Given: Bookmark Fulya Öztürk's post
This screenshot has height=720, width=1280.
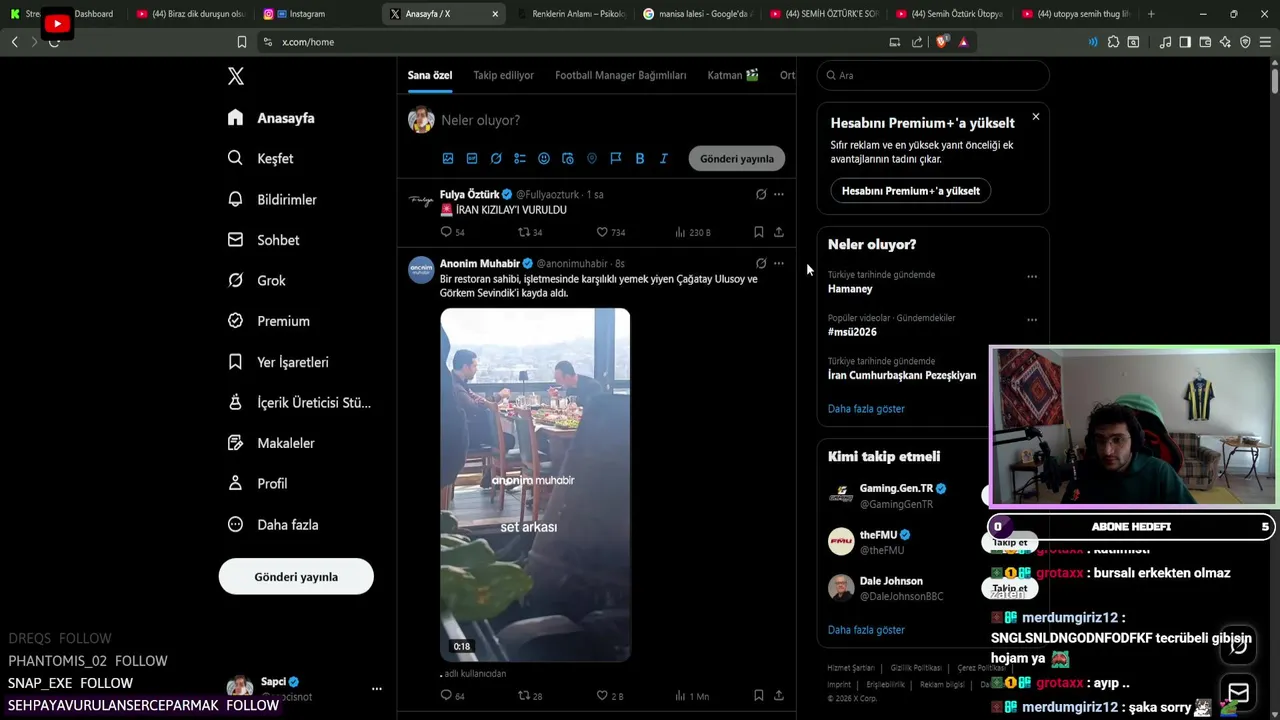Looking at the screenshot, I should click(759, 232).
